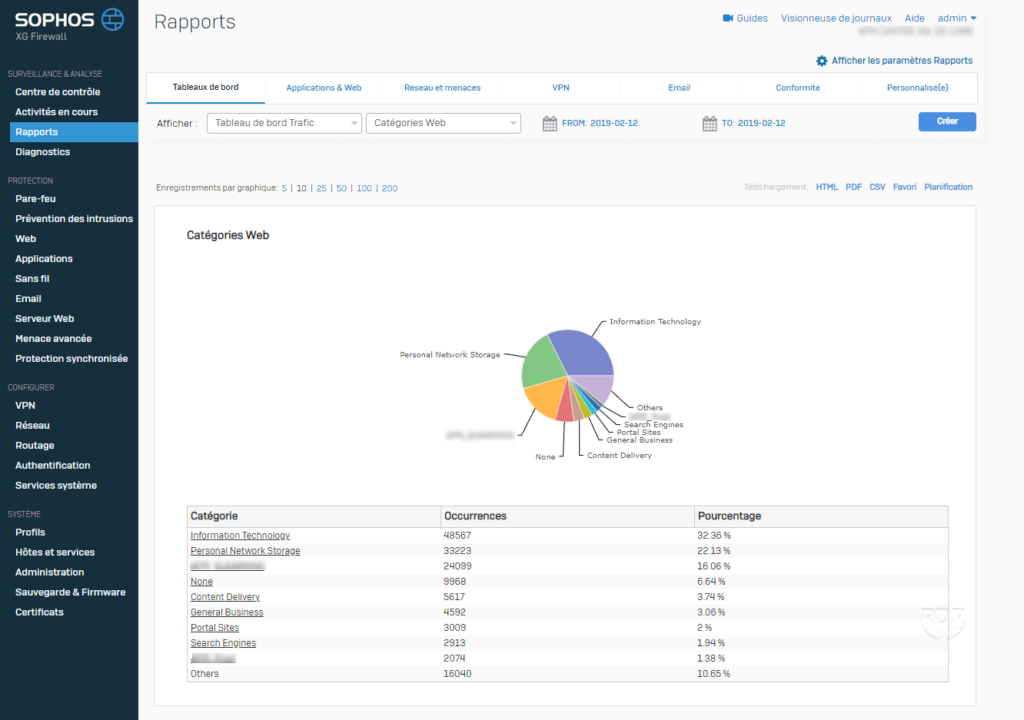Open the FROM date calendar icon
The width and height of the screenshot is (1024, 720).
pos(549,123)
